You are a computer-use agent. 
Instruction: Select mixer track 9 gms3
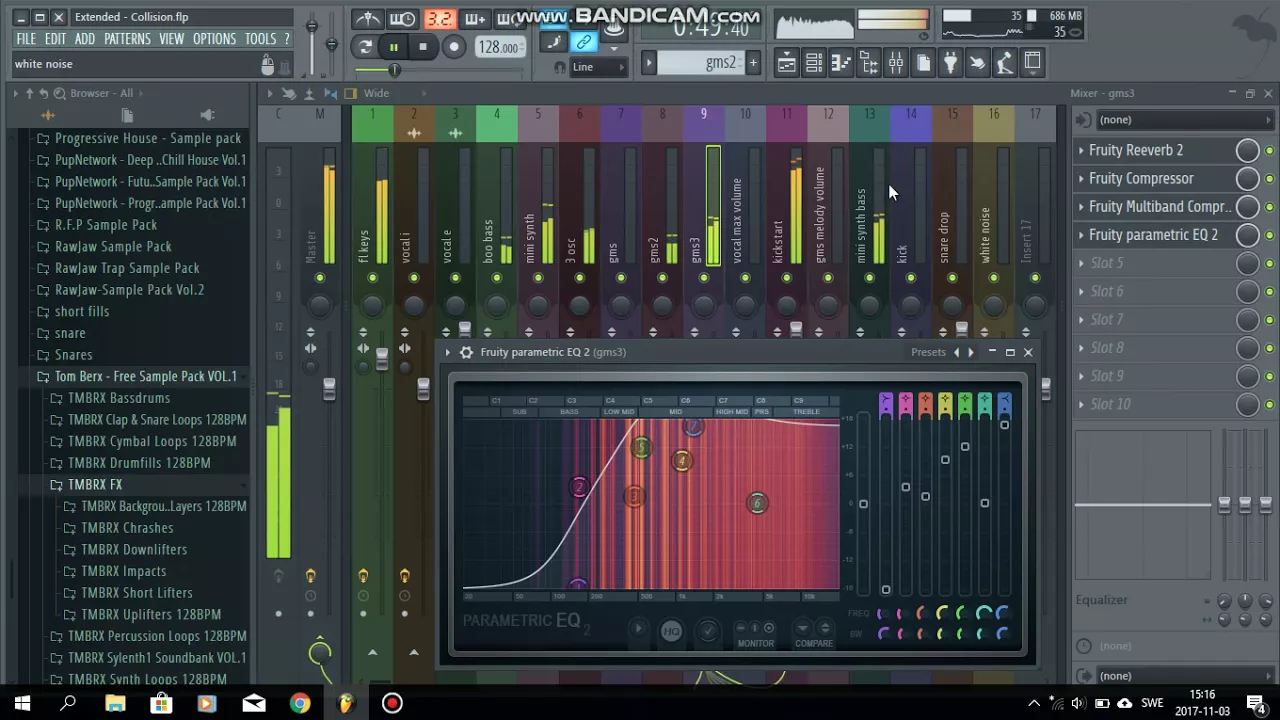(703, 190)
